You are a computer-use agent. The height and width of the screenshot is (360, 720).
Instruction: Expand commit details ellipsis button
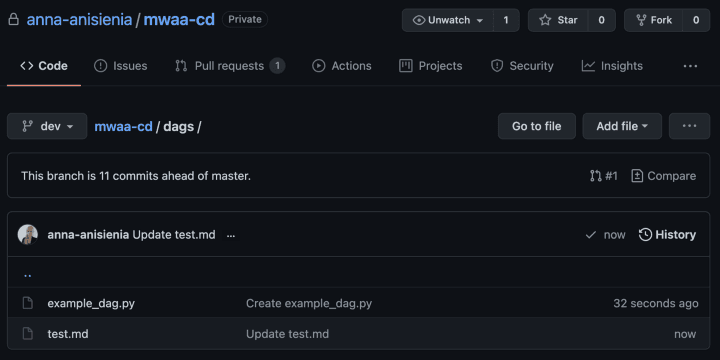(x=231, y=235)
